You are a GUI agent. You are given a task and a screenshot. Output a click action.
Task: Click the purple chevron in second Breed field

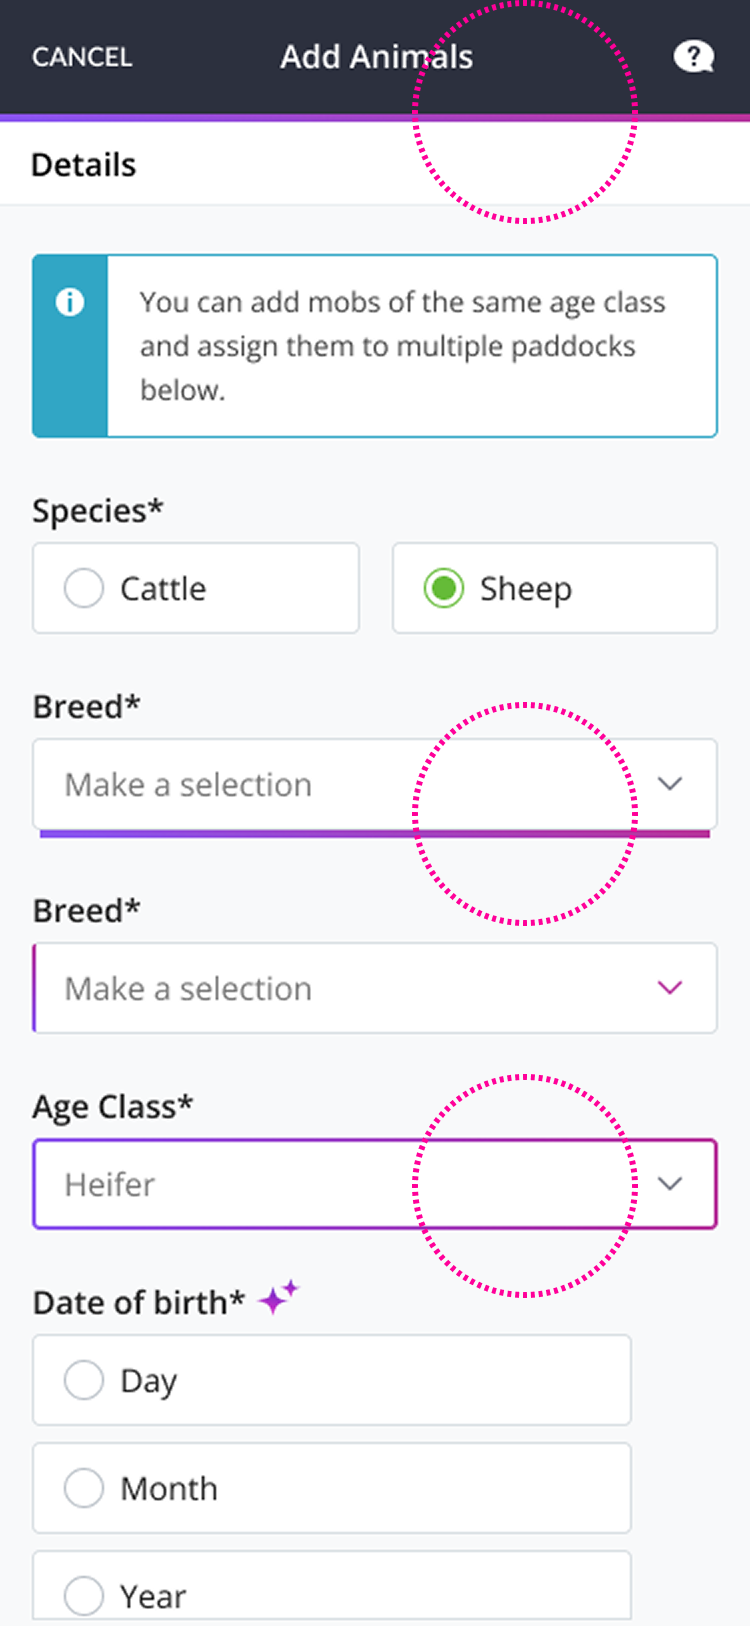pos(670,988)
